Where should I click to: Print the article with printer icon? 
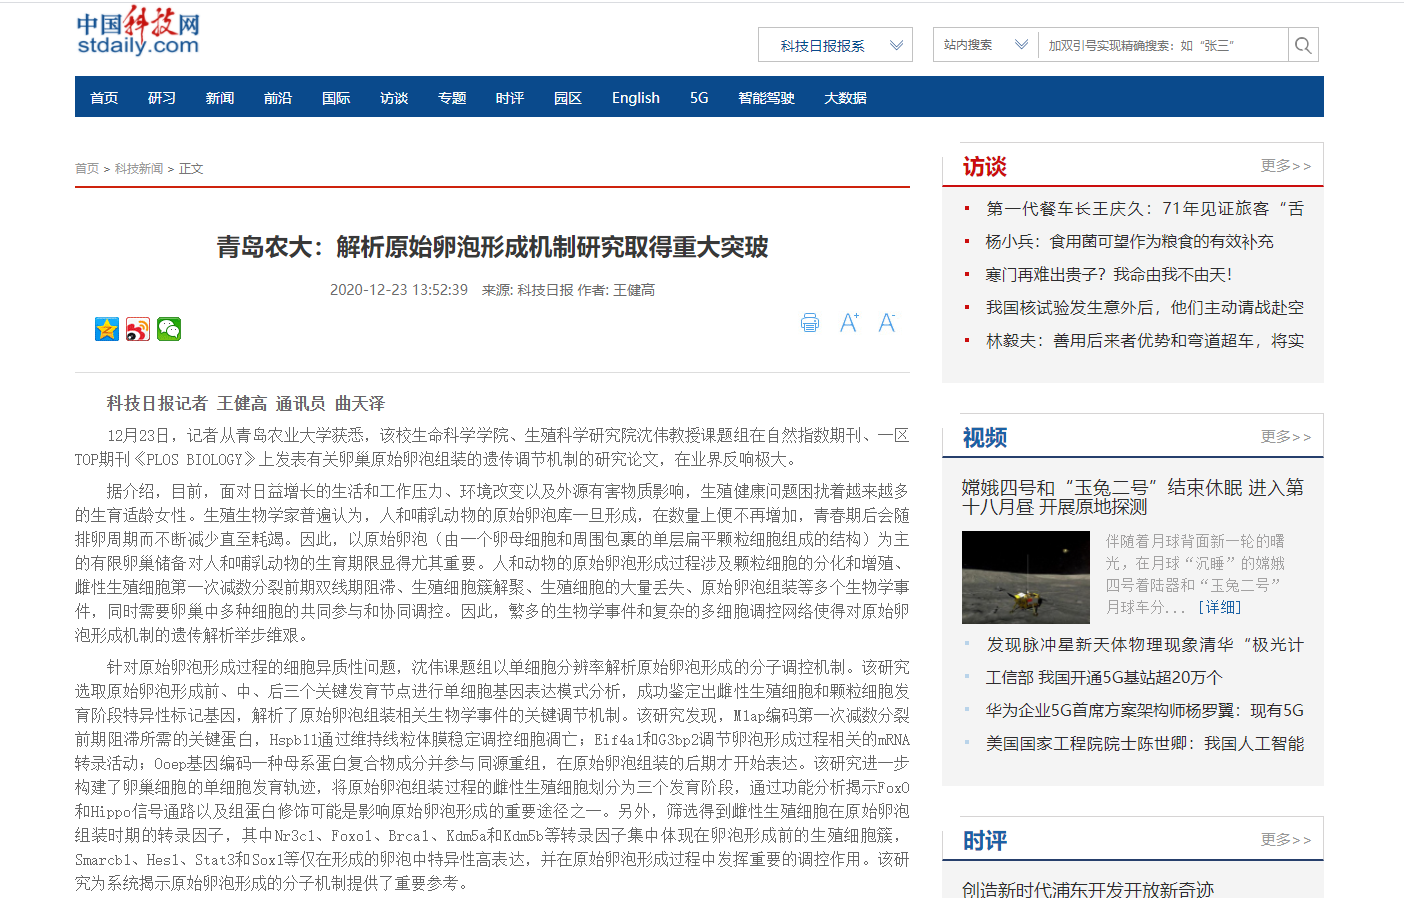[x=810, y=323]
